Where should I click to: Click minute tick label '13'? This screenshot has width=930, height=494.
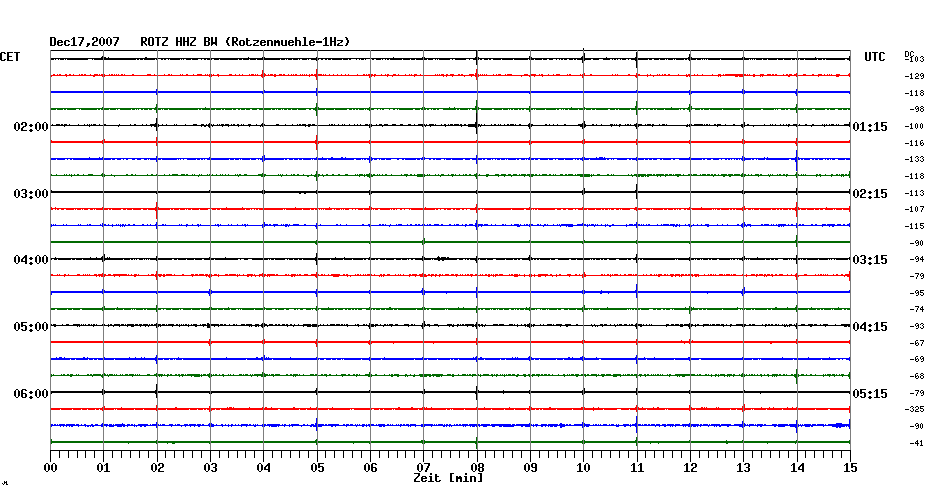tap(743, 468)
